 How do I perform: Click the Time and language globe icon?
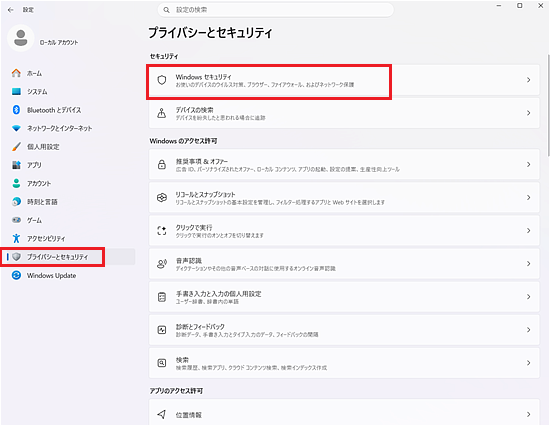point(16,201)
